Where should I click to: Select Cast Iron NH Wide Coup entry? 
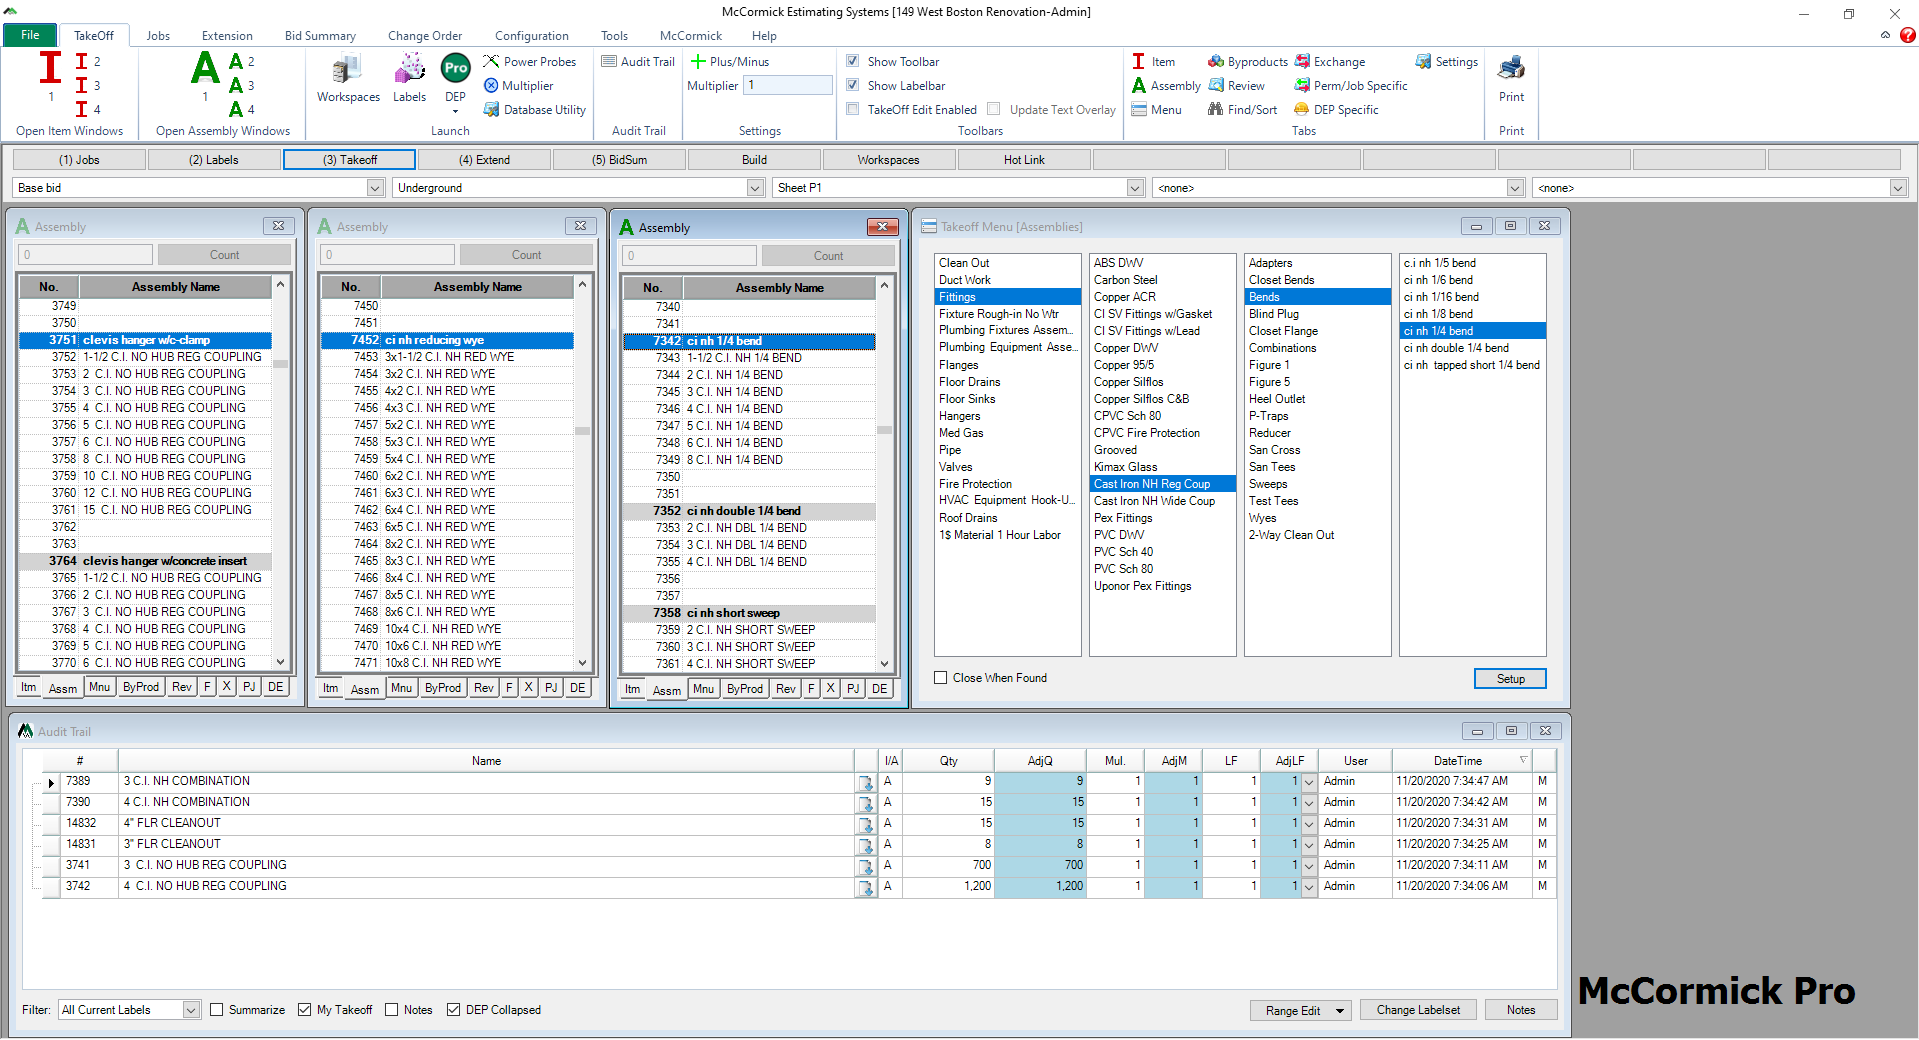point(1154,501)
